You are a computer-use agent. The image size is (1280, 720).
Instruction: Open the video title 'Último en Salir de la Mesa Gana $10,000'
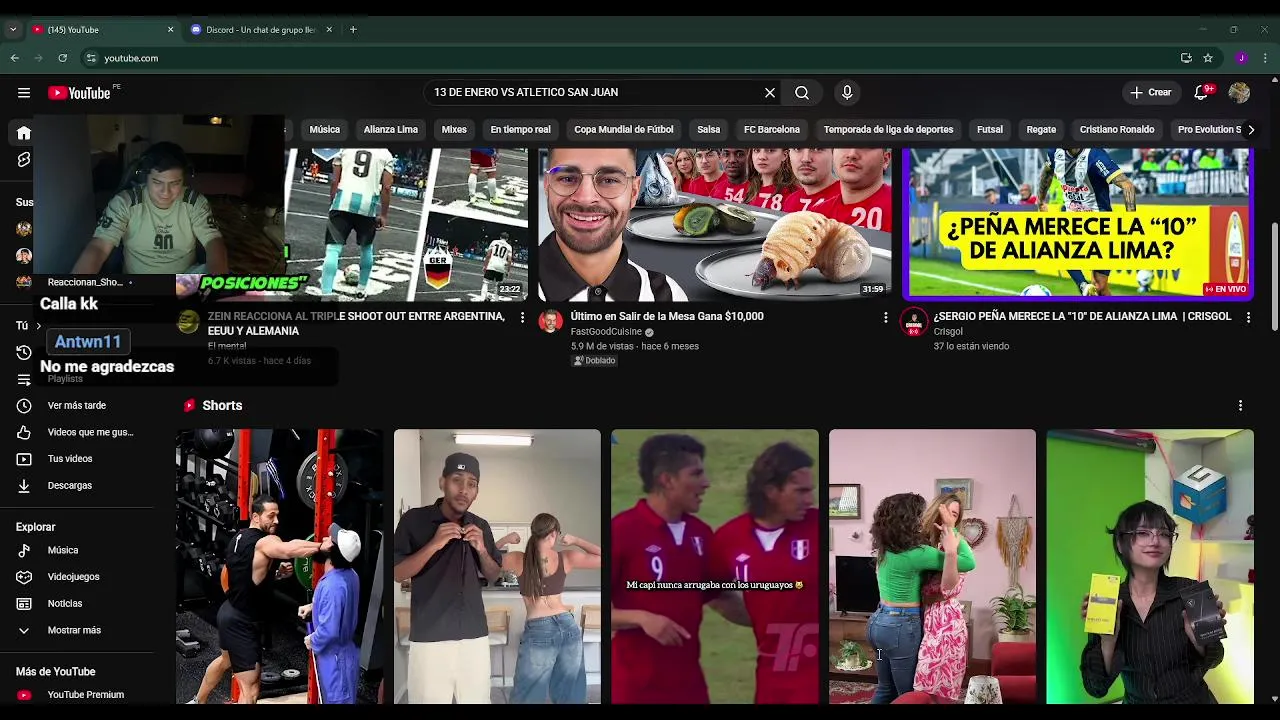[x=667, y=317]
